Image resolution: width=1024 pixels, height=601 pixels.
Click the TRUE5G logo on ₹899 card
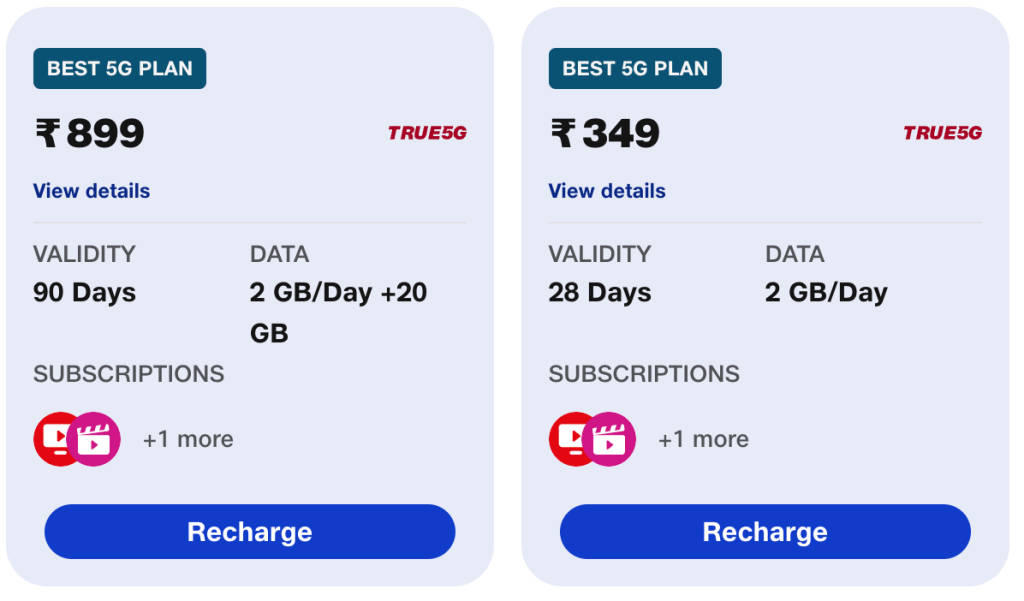(x=428, y=133)
